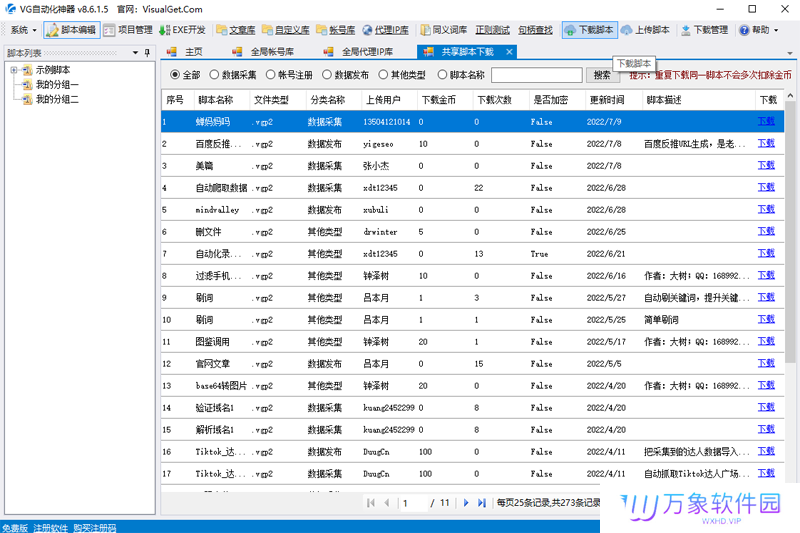Viewport: 800px width, 533px height.
Task: Select 我的分组二 in the script tree
Action: (57, 99)
